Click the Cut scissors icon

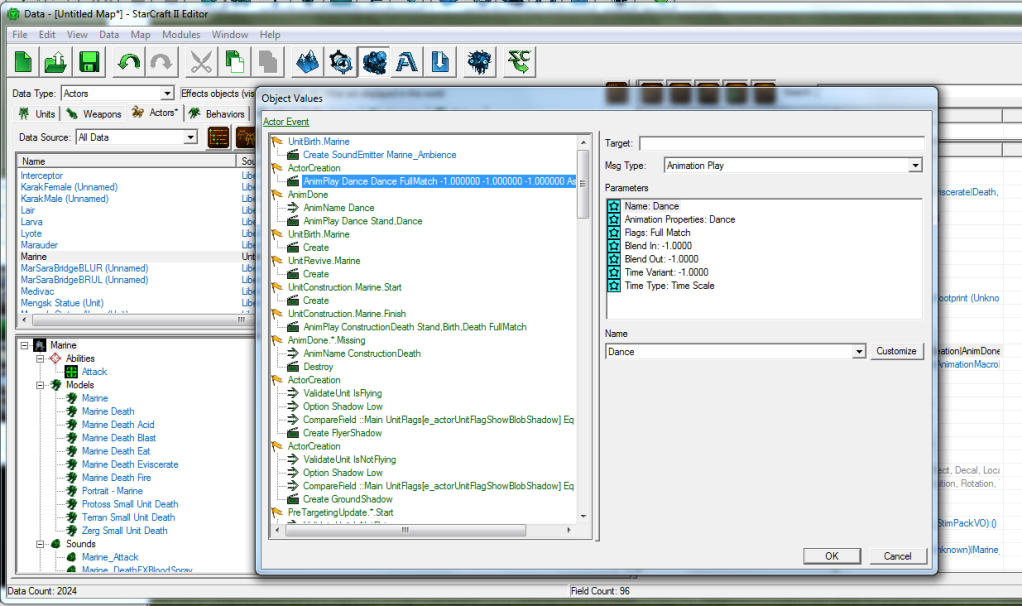pos(201,63)
